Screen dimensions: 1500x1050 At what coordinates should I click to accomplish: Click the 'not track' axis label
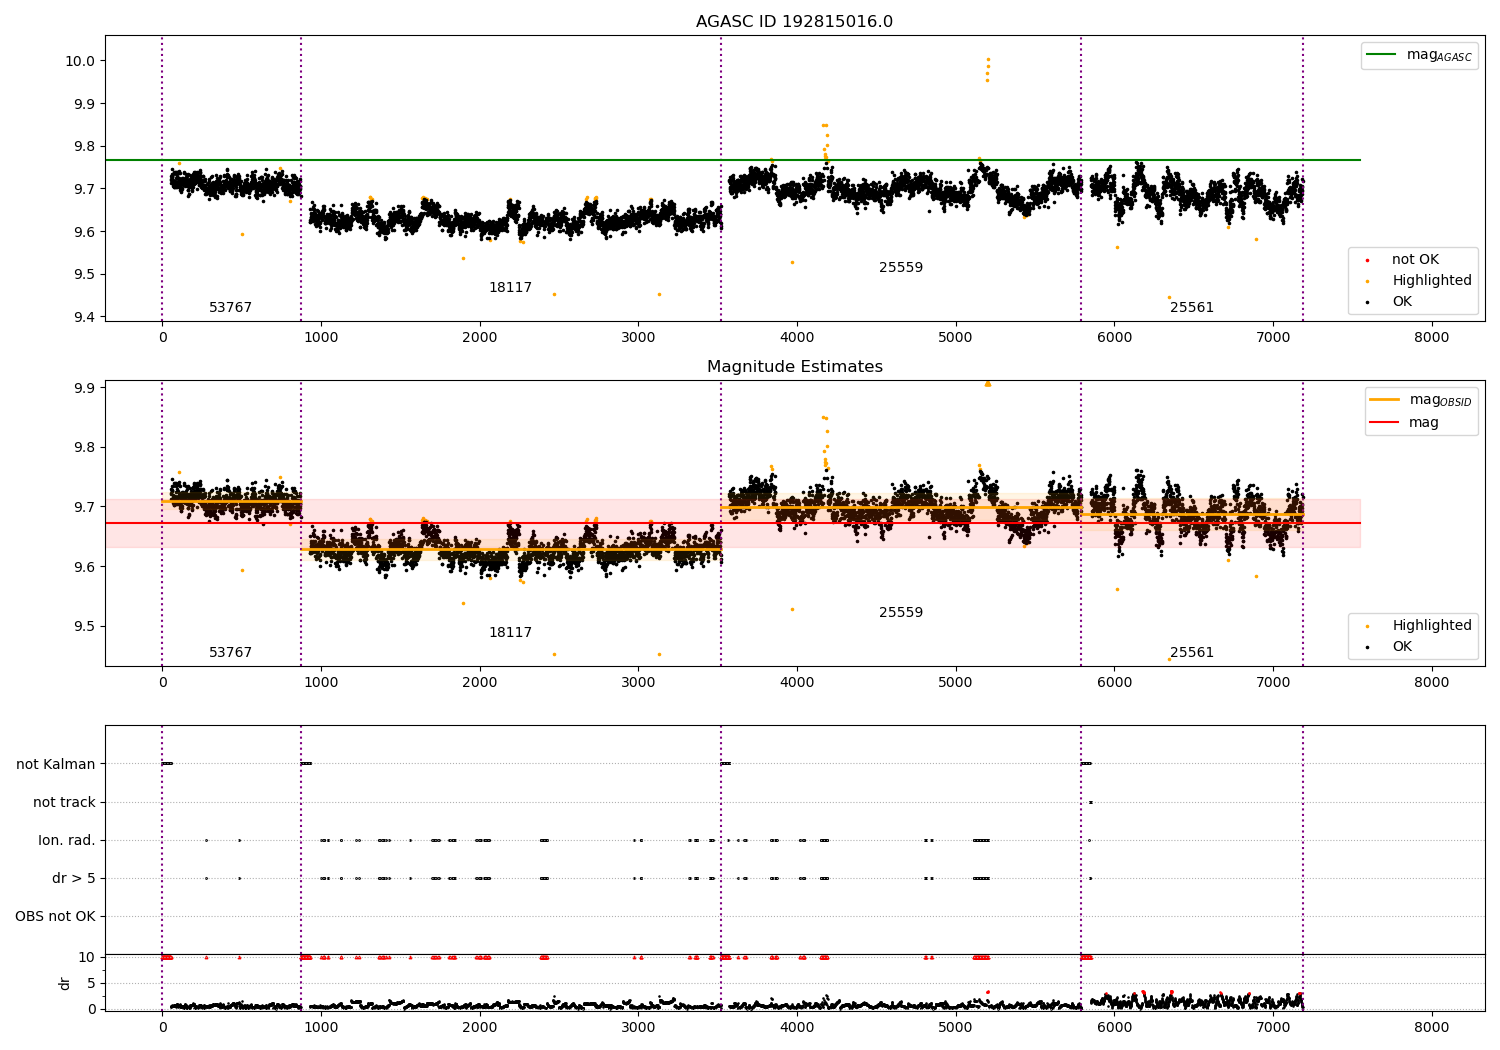(x=64, y=803)
